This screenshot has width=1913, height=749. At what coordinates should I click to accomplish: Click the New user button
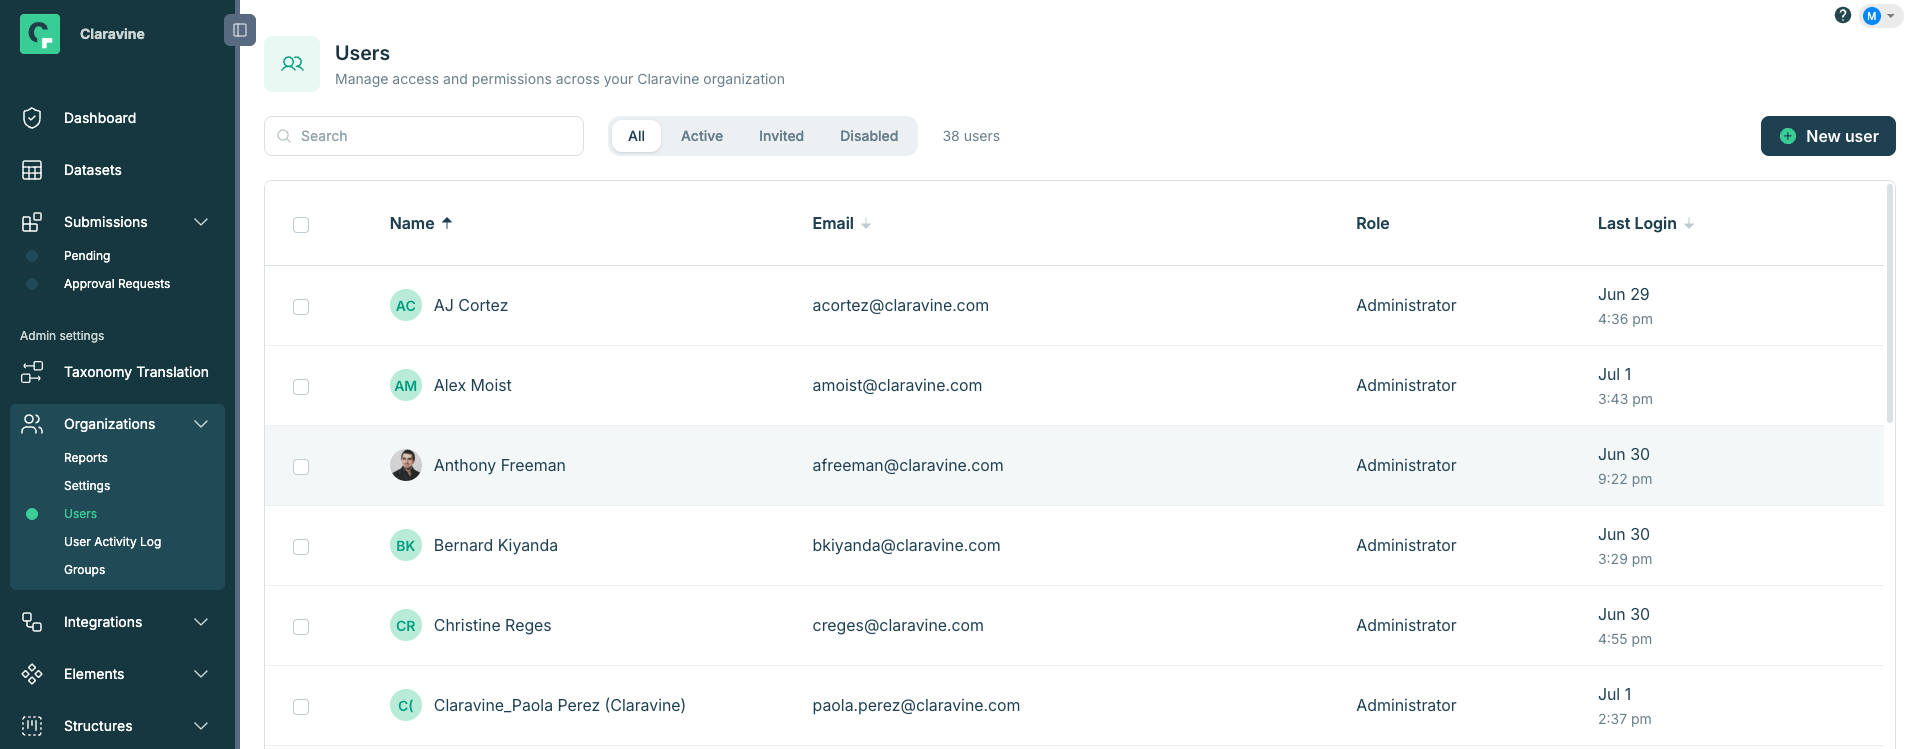coord(1828,136)
